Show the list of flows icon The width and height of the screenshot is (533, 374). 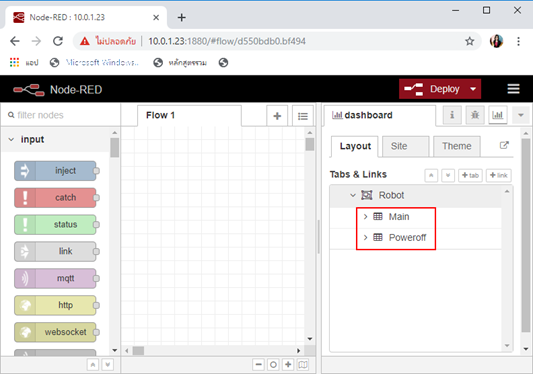303,116
